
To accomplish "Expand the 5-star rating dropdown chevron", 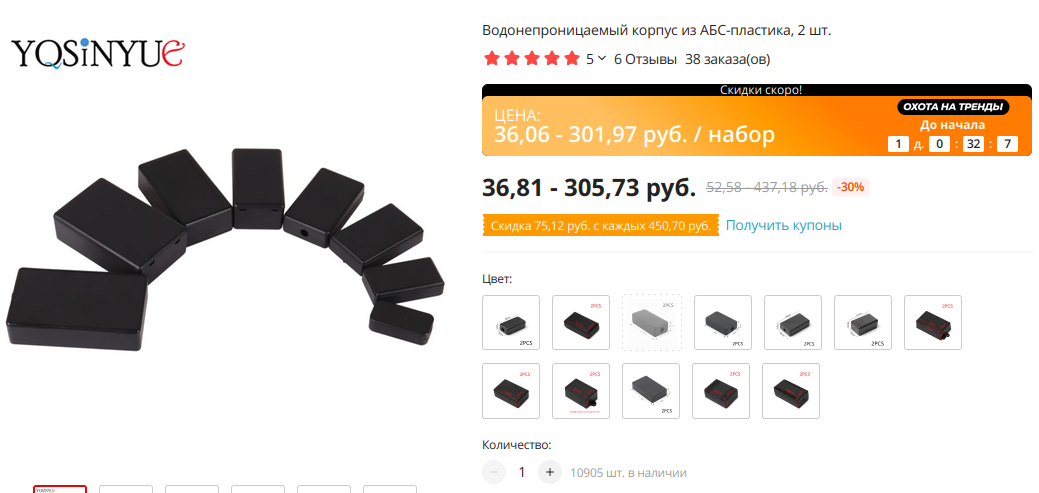I will pyautogui.click(x=602, y=59).
